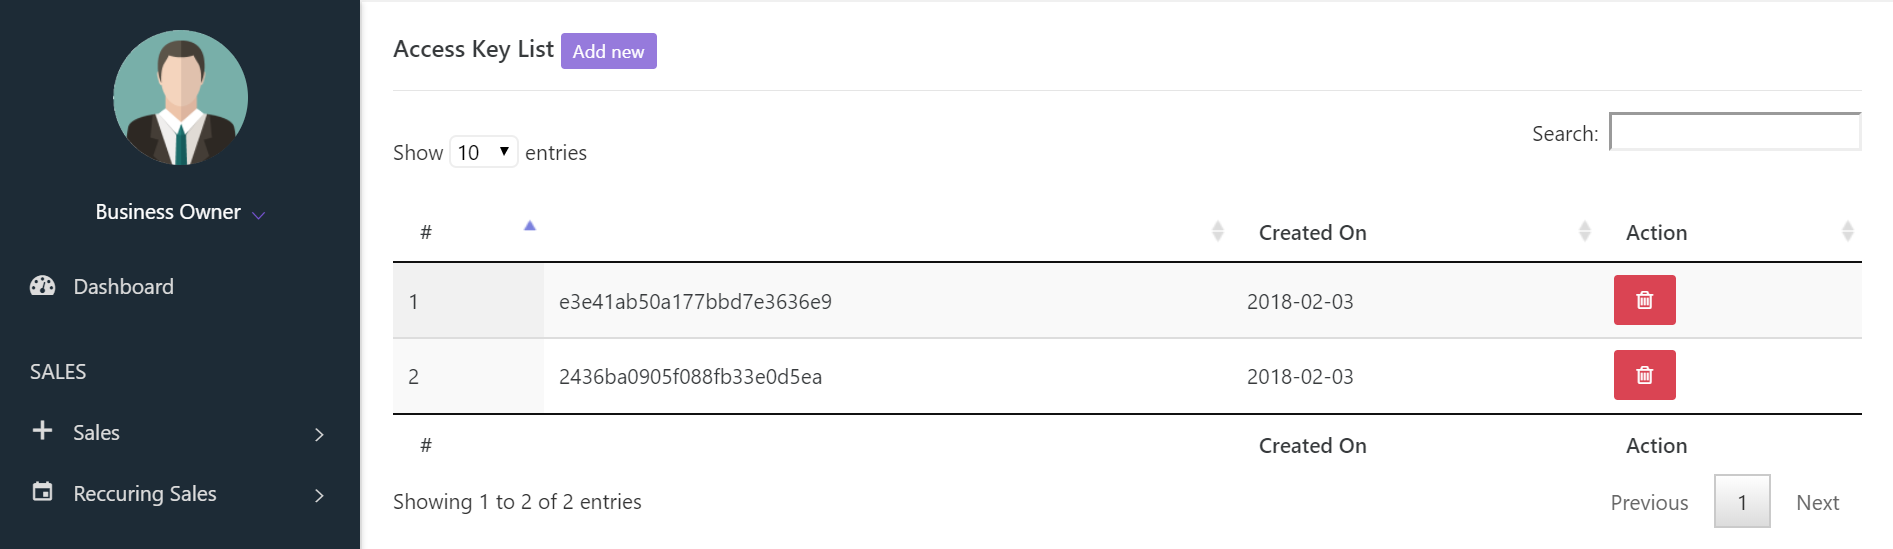Sort table by Action column arrows
Screen dimensions: 1893x549
point(1847,232)
